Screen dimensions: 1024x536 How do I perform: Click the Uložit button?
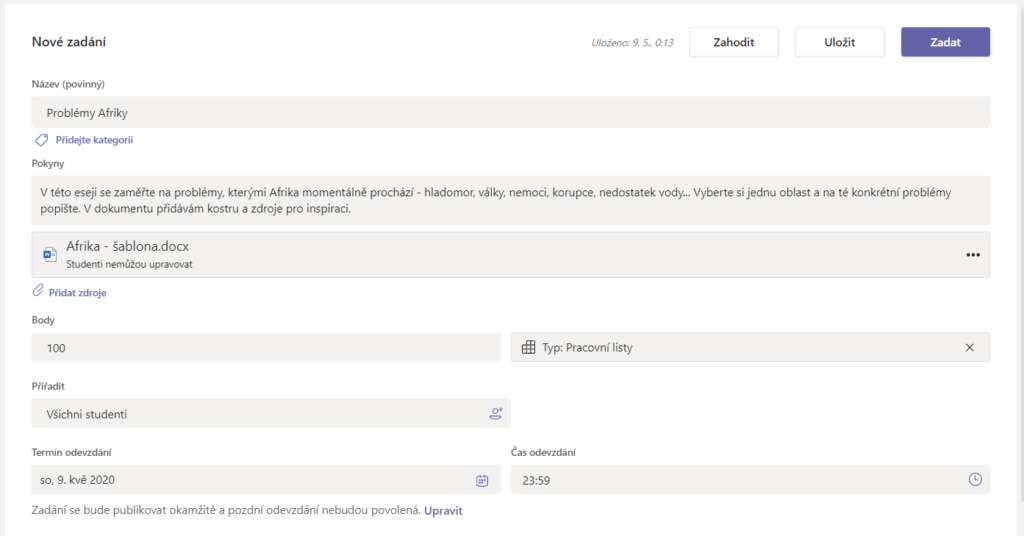pos(839,42)
